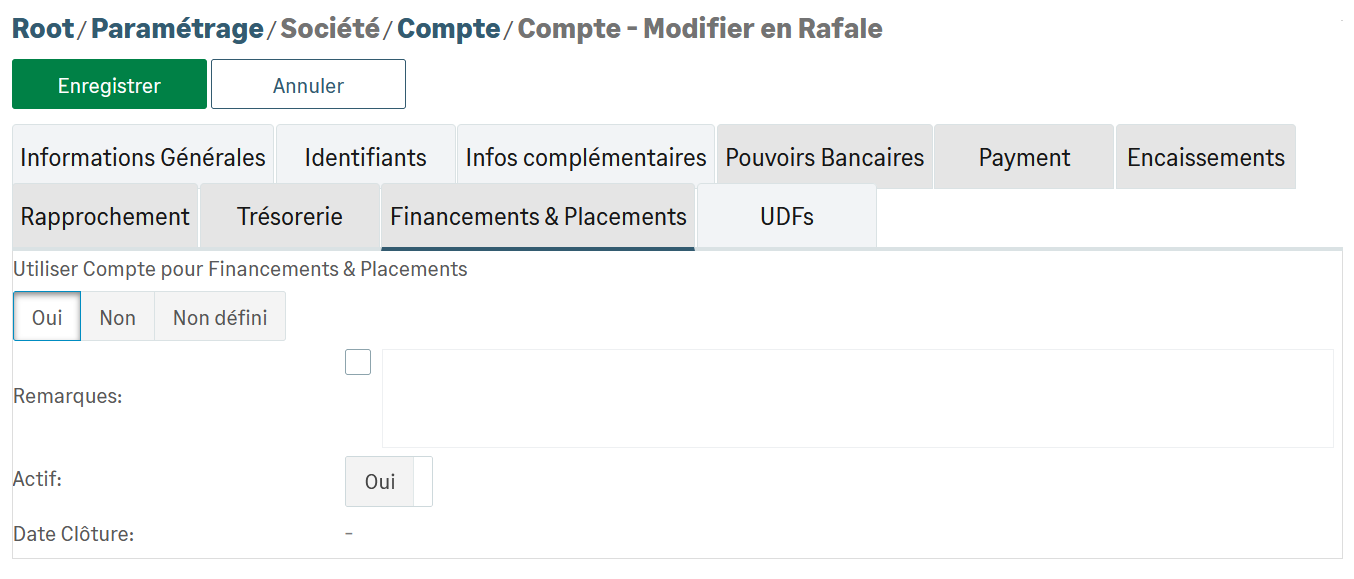Open the Infos complémentaires tab

pos(586,157)
